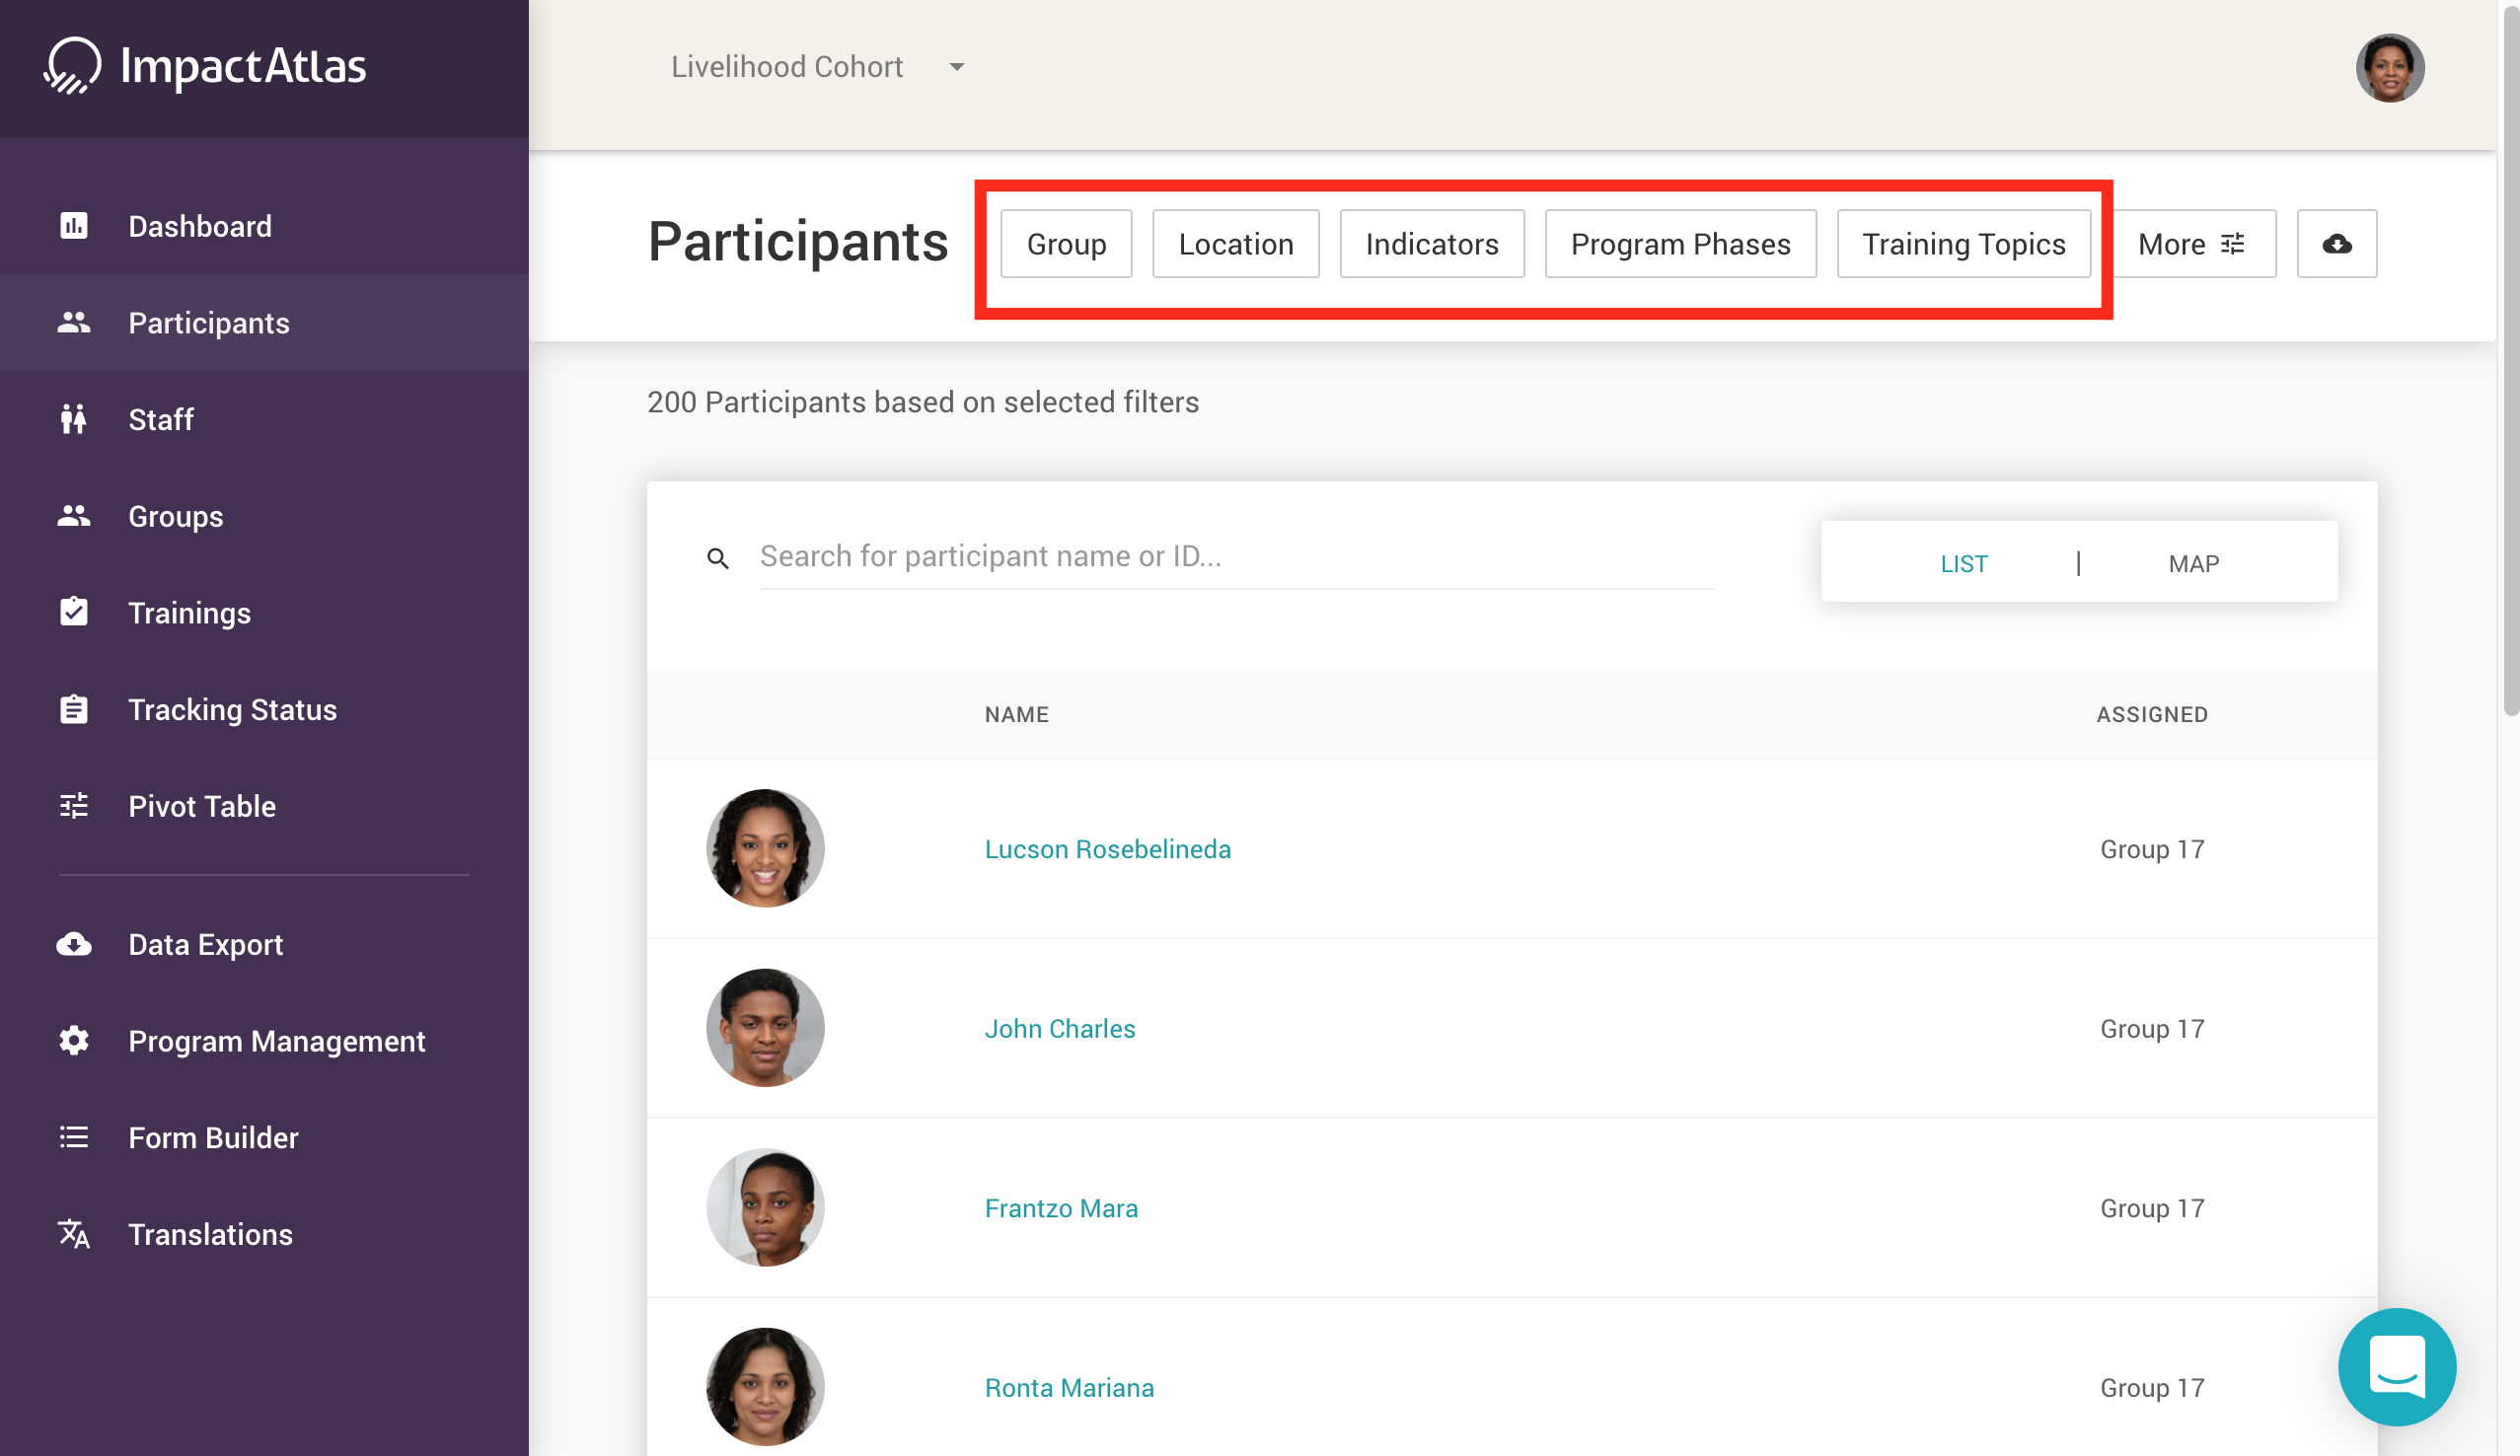Click the Staff icon in sidebar
Viewport: 2520px width, 1456px height.
pyautogui.click(x=74, y=419)
